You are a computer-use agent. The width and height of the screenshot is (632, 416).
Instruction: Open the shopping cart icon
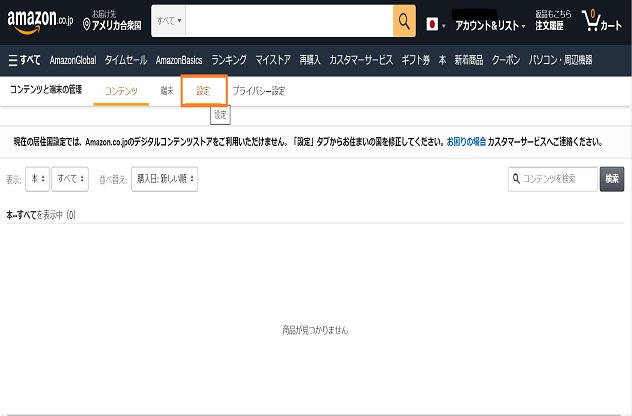pos(601,21)
